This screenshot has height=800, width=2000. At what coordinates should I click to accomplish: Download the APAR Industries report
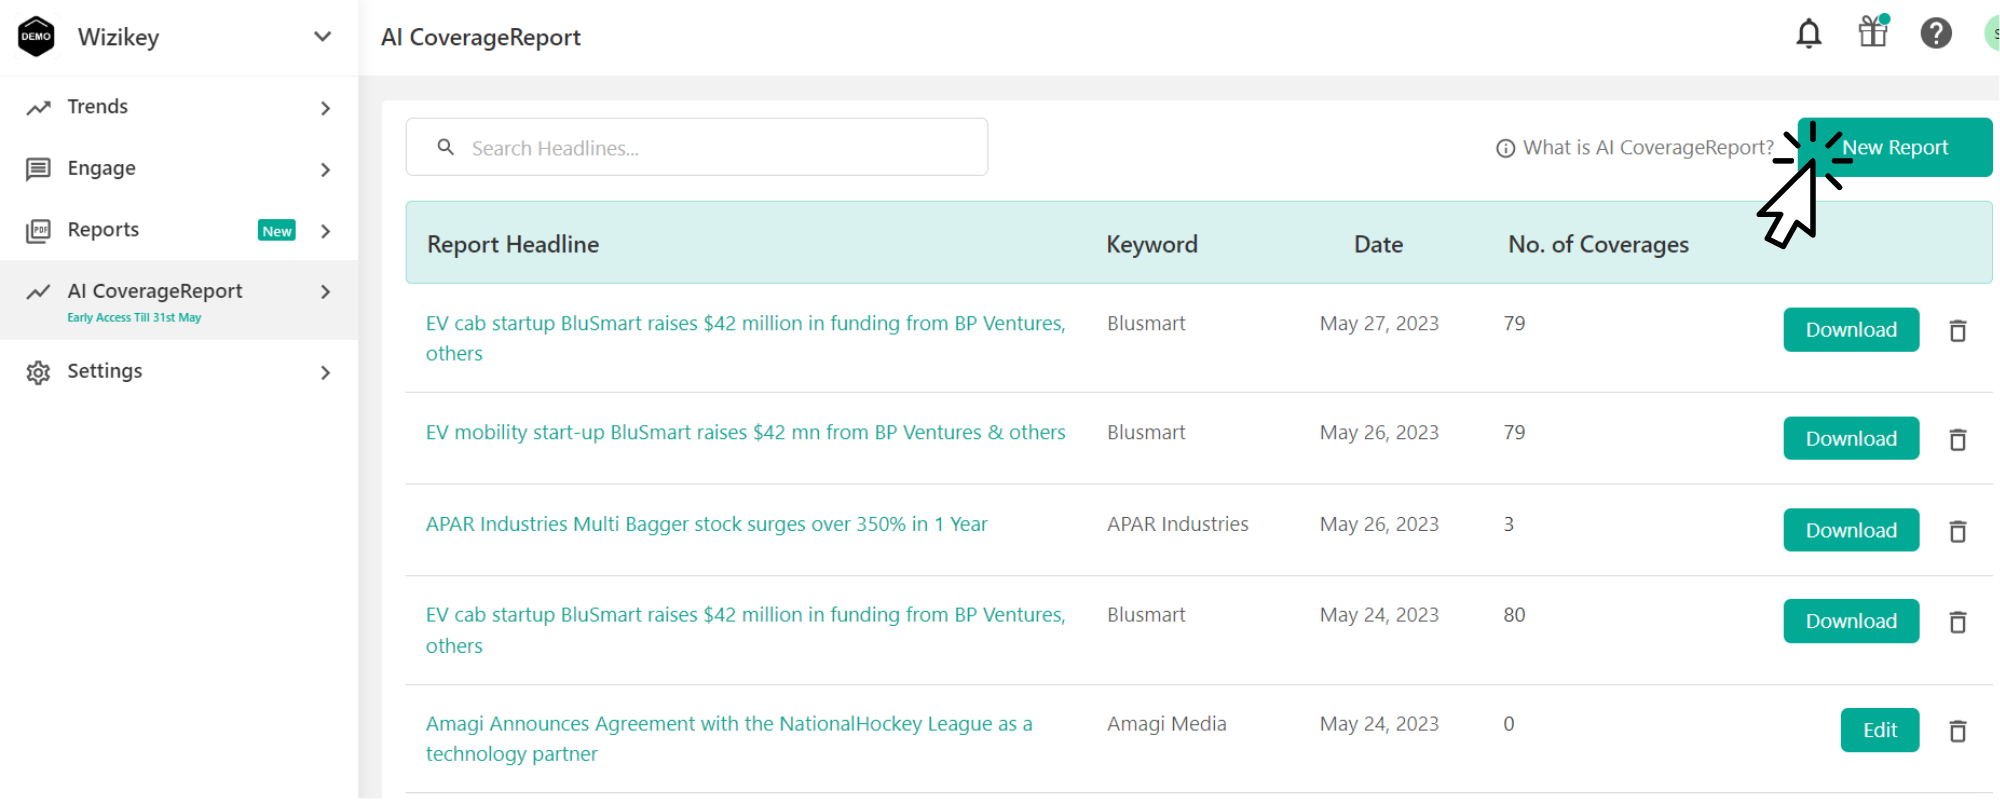tap(1851, 530)
